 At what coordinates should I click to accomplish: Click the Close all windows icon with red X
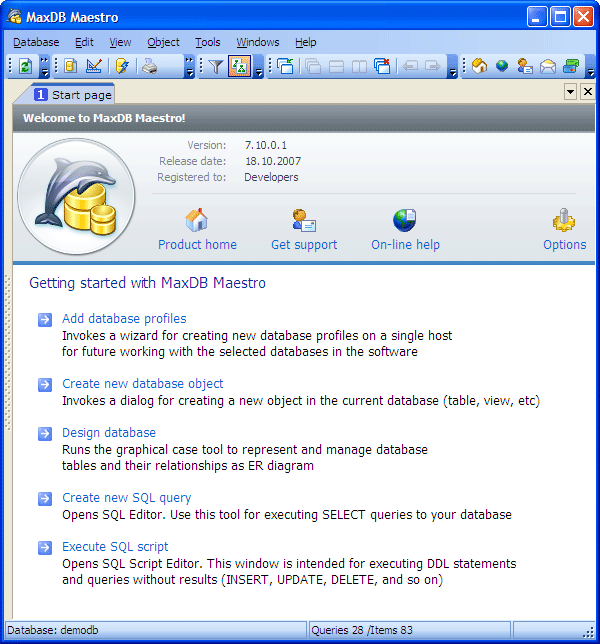382,66
